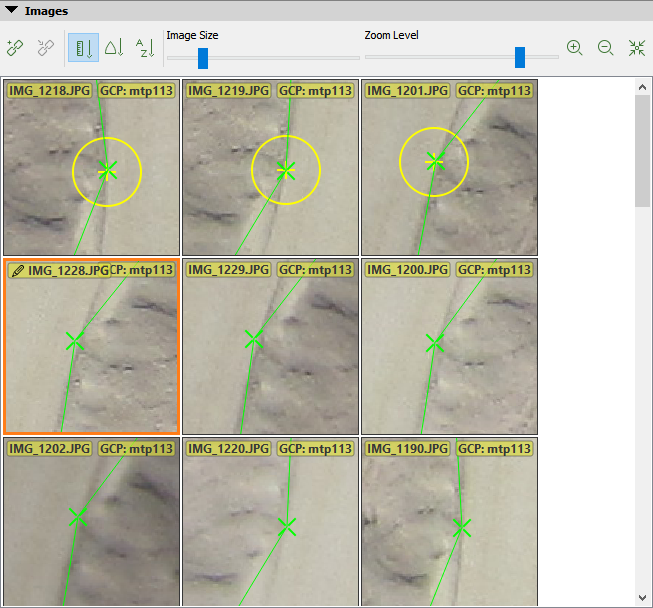Open the IMG_1229.JPG image tile

tap(270, 346)
